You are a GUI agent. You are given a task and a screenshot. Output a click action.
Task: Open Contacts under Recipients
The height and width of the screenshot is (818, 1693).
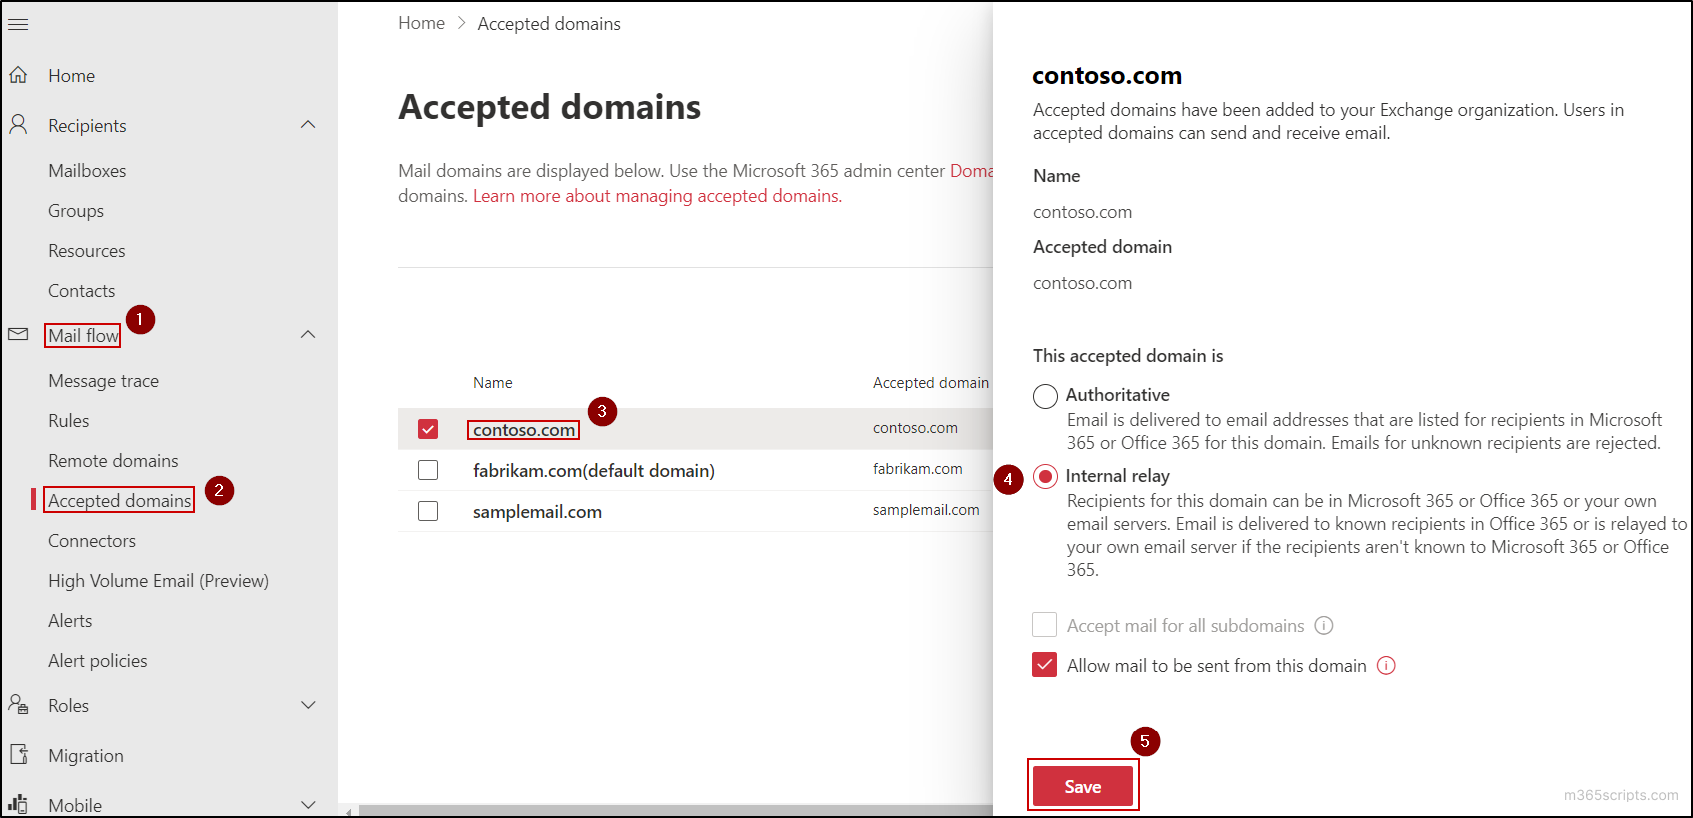click(x=82, y=291)
